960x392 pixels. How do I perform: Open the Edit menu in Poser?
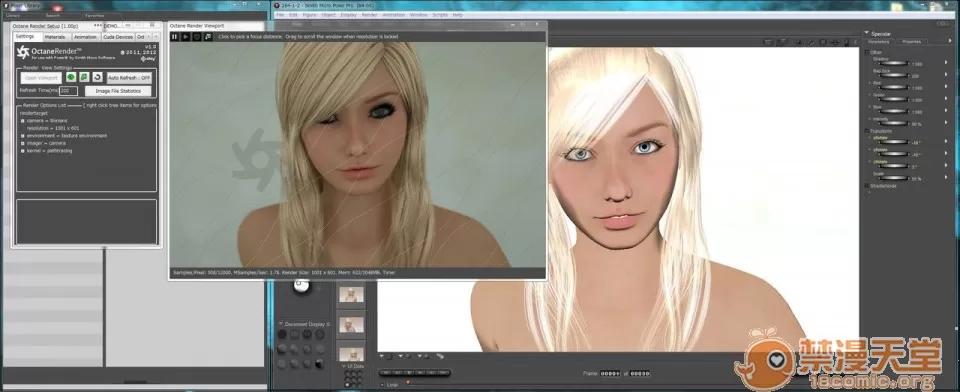pos(293,14)
